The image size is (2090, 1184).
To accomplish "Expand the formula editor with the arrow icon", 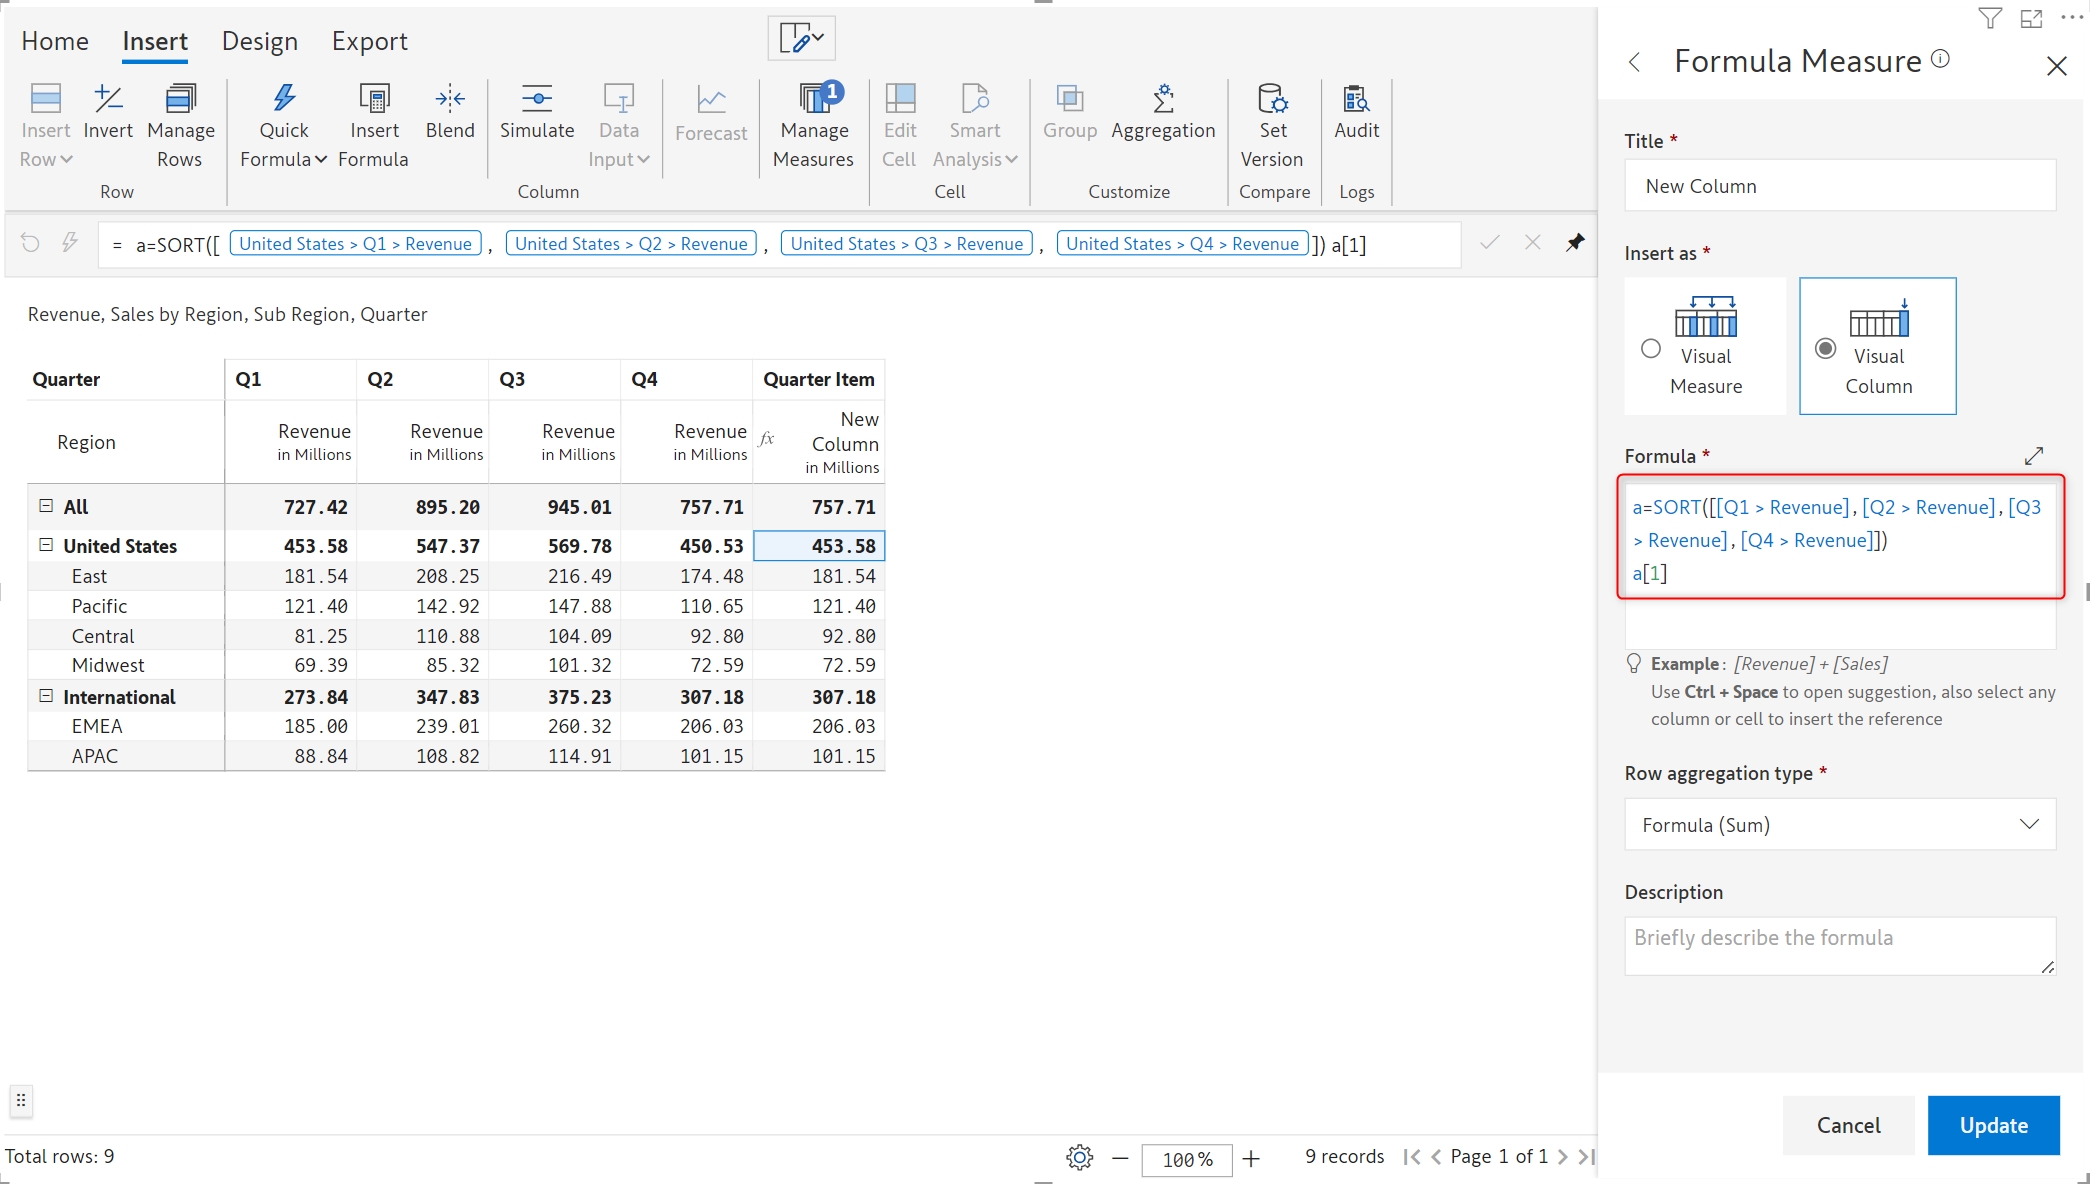I will (x=2034, y=456).
